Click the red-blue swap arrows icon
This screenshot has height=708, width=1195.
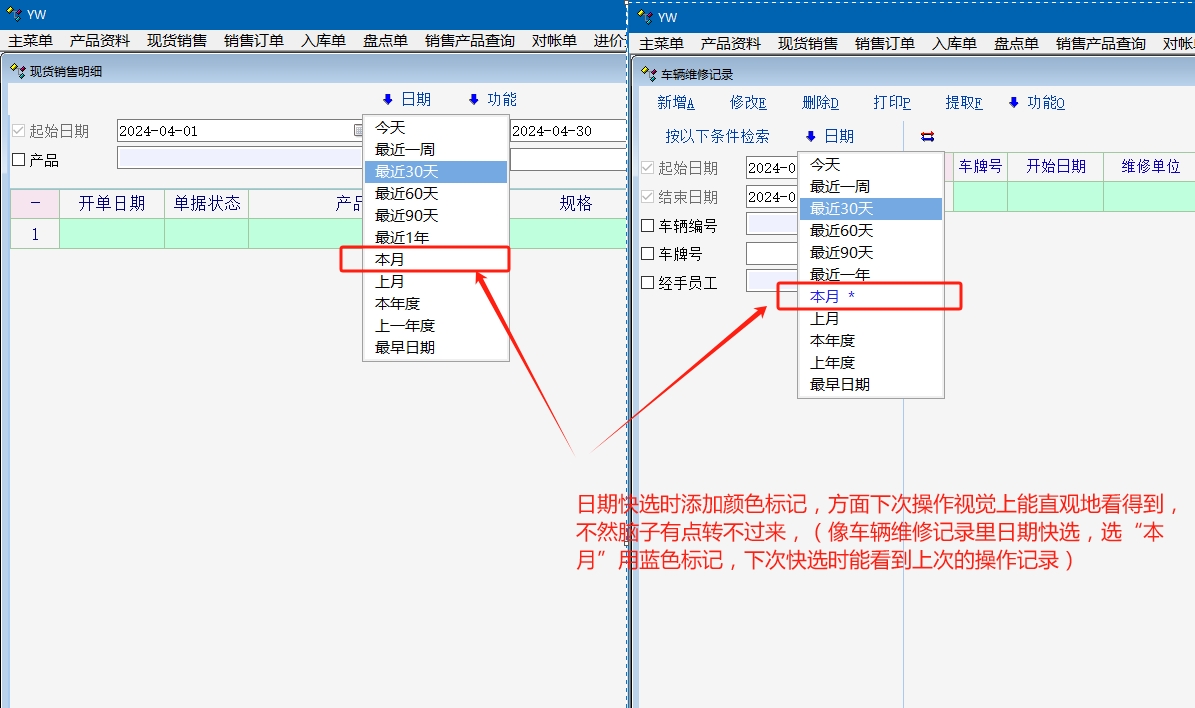click(x=927, y=137)
